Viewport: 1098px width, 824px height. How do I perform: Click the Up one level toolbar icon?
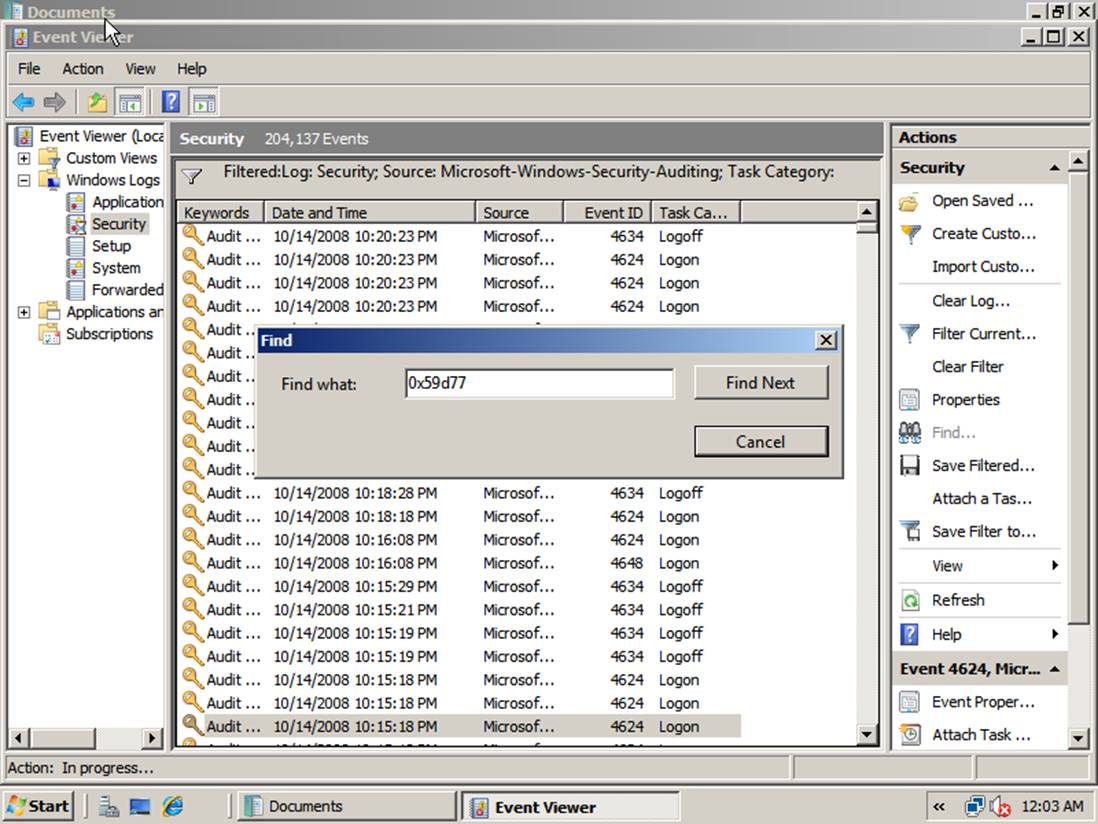(x=97, y=102)
